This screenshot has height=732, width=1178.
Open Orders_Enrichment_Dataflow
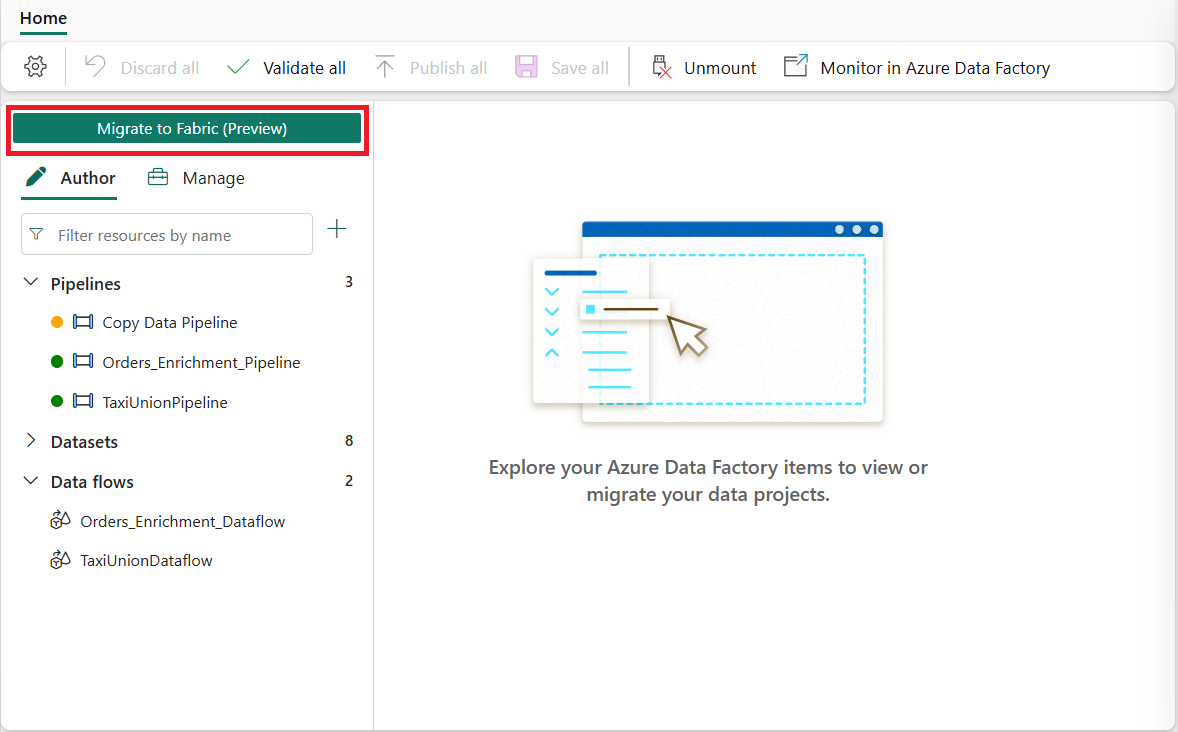click(183, 521)
